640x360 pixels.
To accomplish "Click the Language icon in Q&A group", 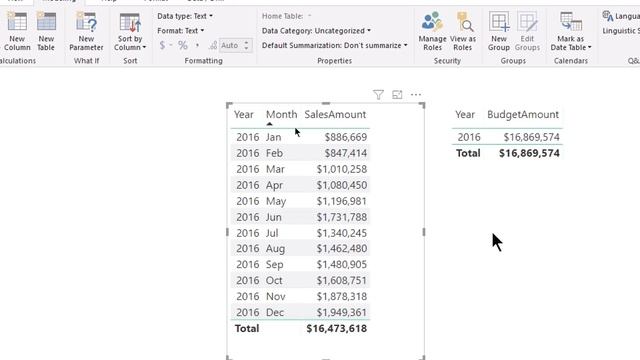I will point(608,16).
